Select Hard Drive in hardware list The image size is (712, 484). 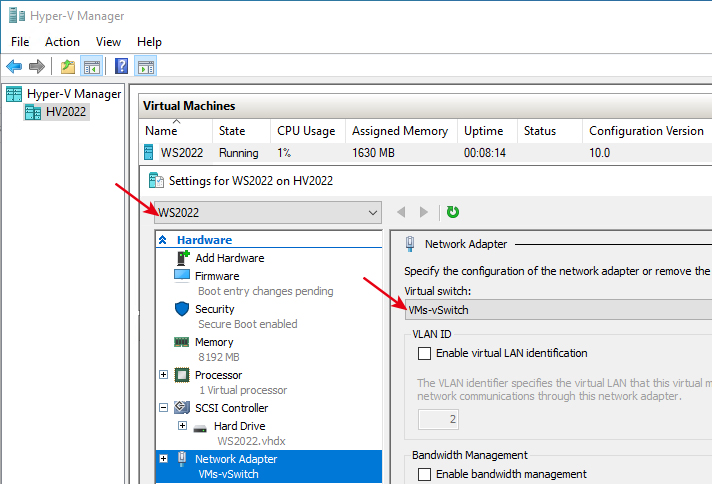[x=239, y=426]
